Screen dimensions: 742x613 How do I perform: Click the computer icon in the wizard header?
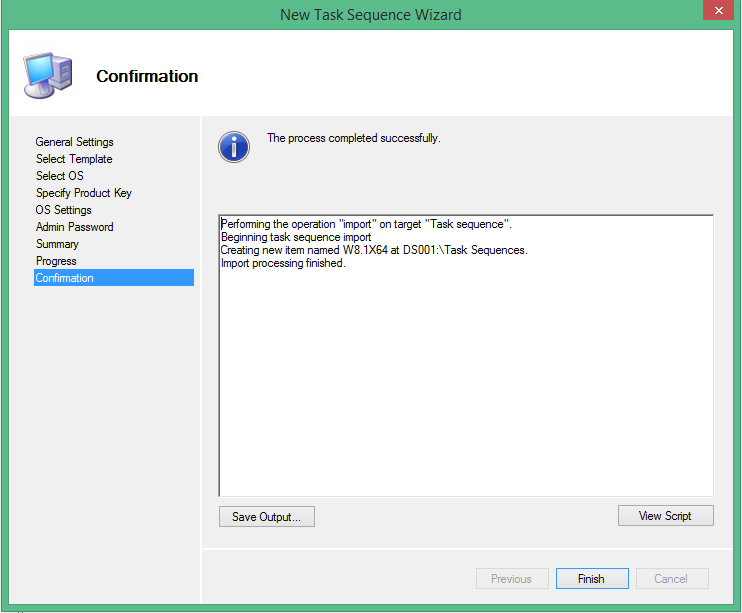[46, 75]
